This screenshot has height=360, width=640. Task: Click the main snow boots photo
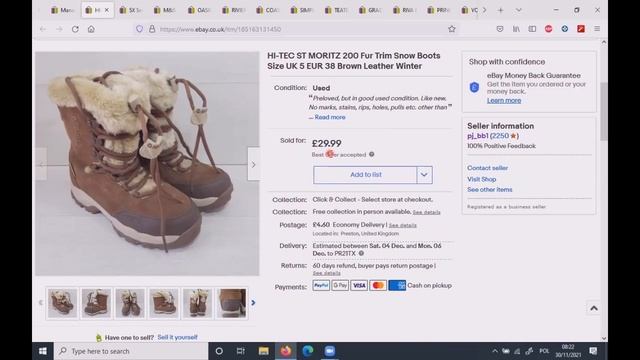tap(147, 164)
